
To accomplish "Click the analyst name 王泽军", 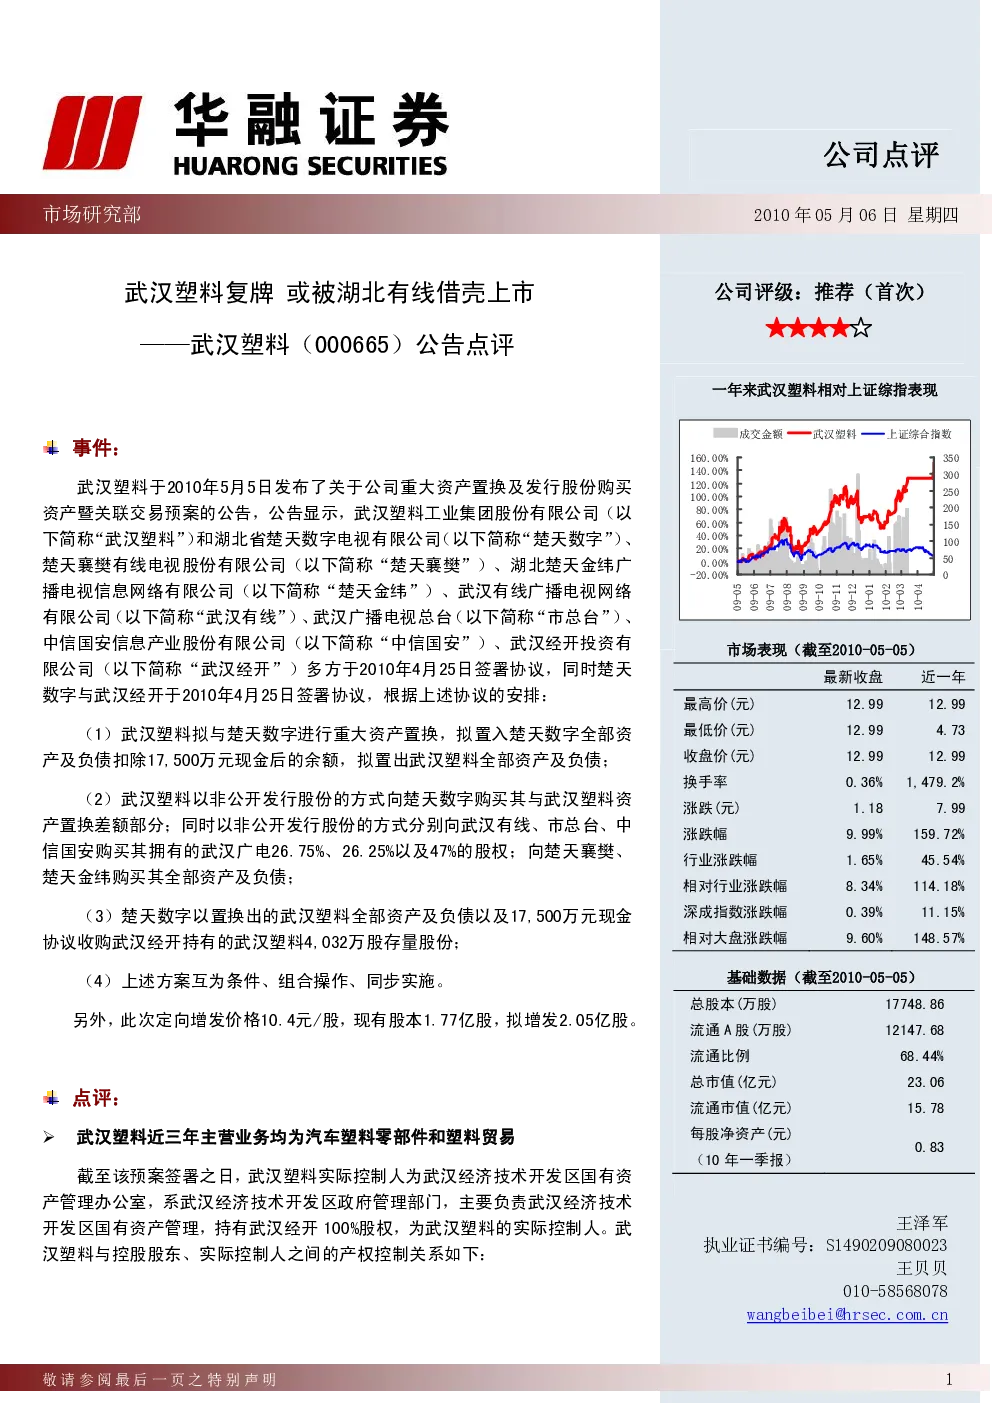I will (922, 1223).
